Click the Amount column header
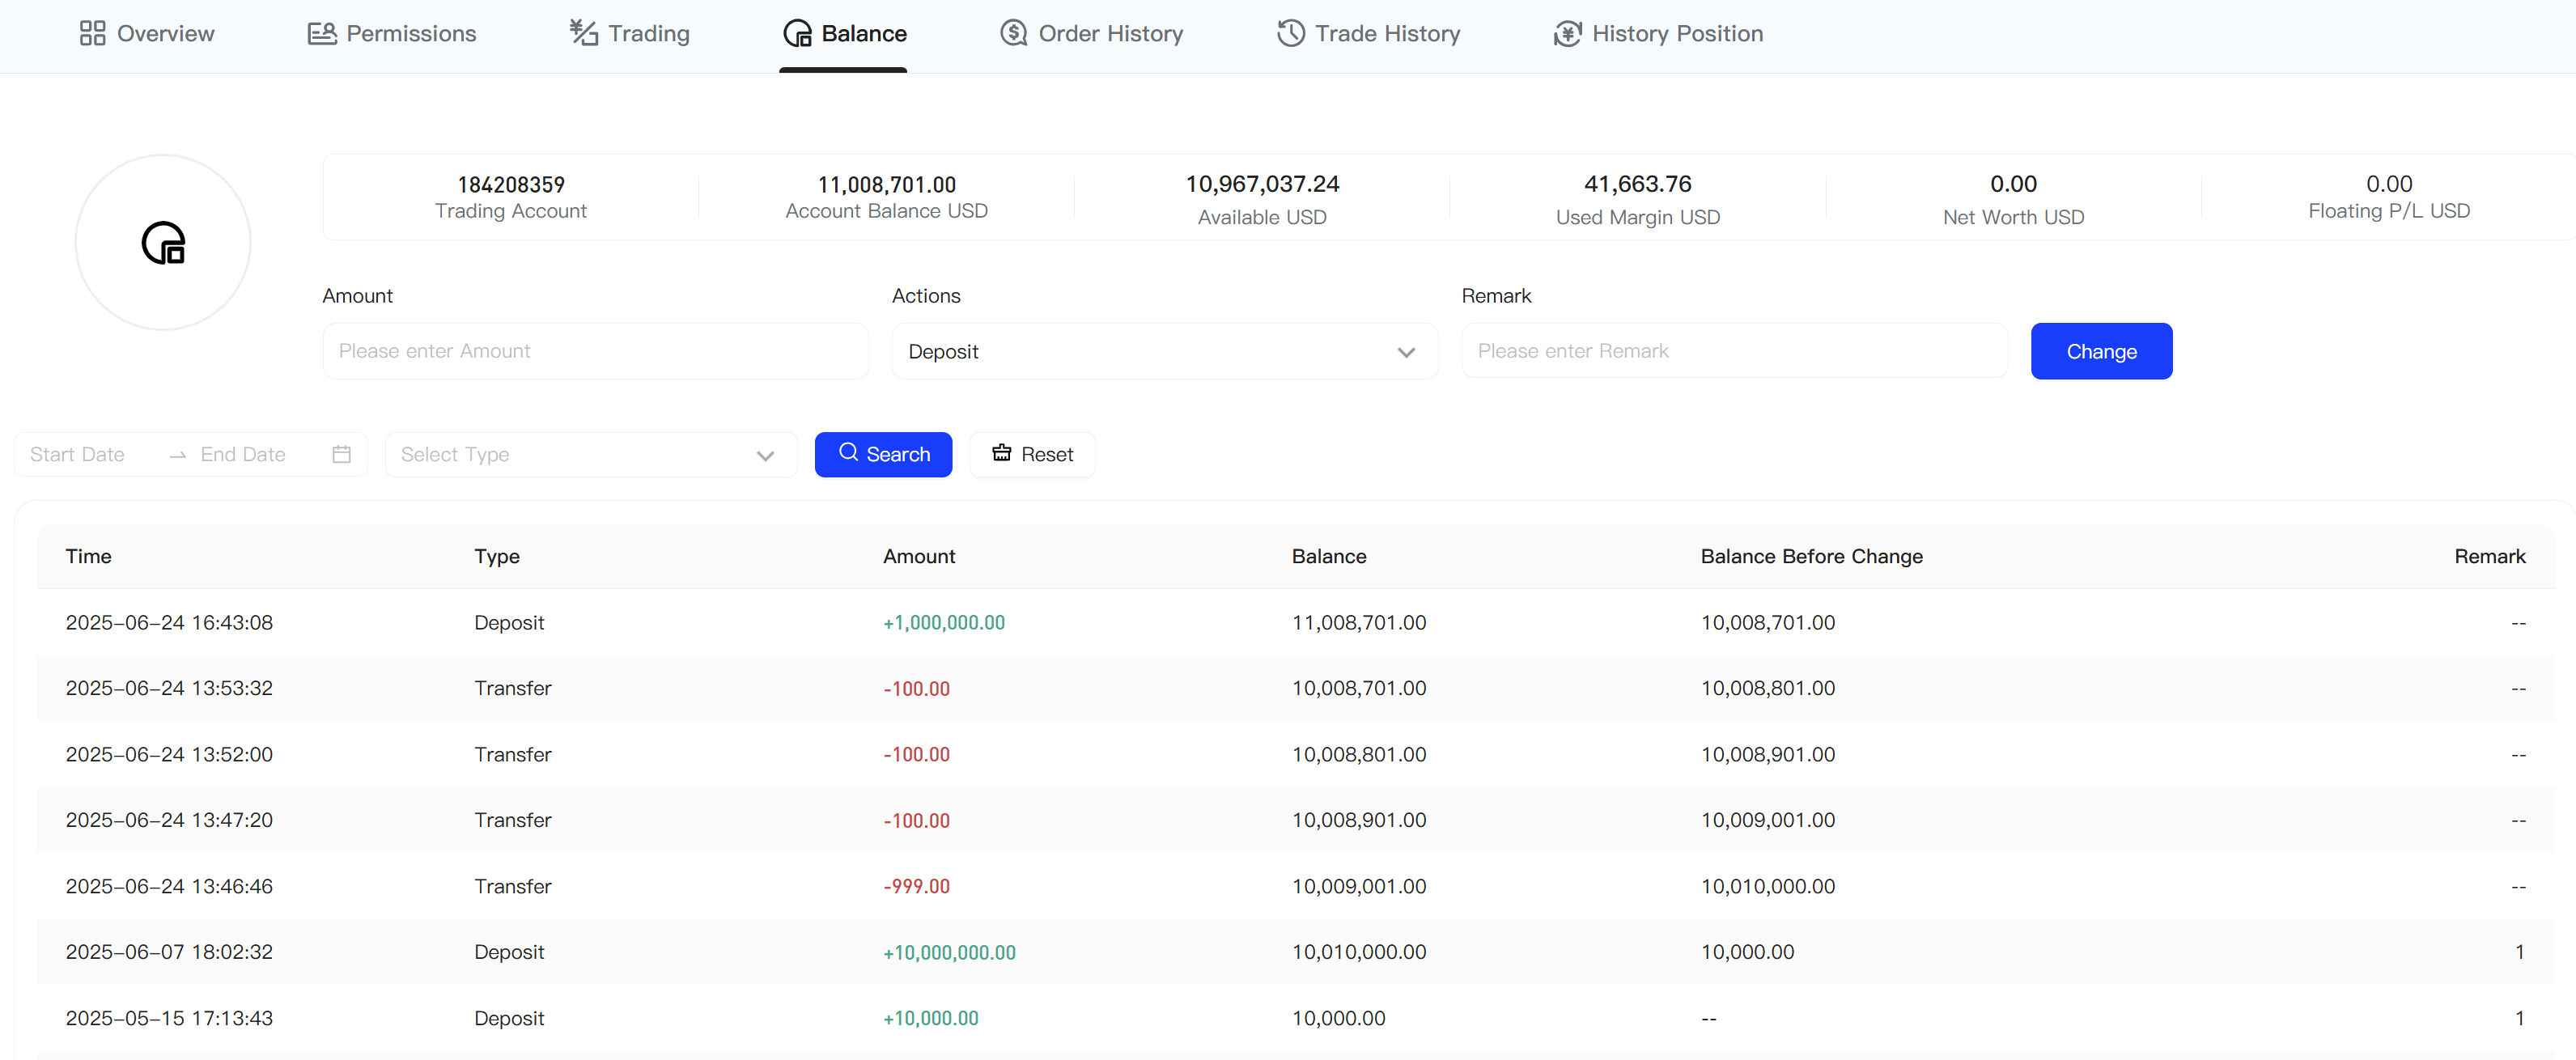 919,556
